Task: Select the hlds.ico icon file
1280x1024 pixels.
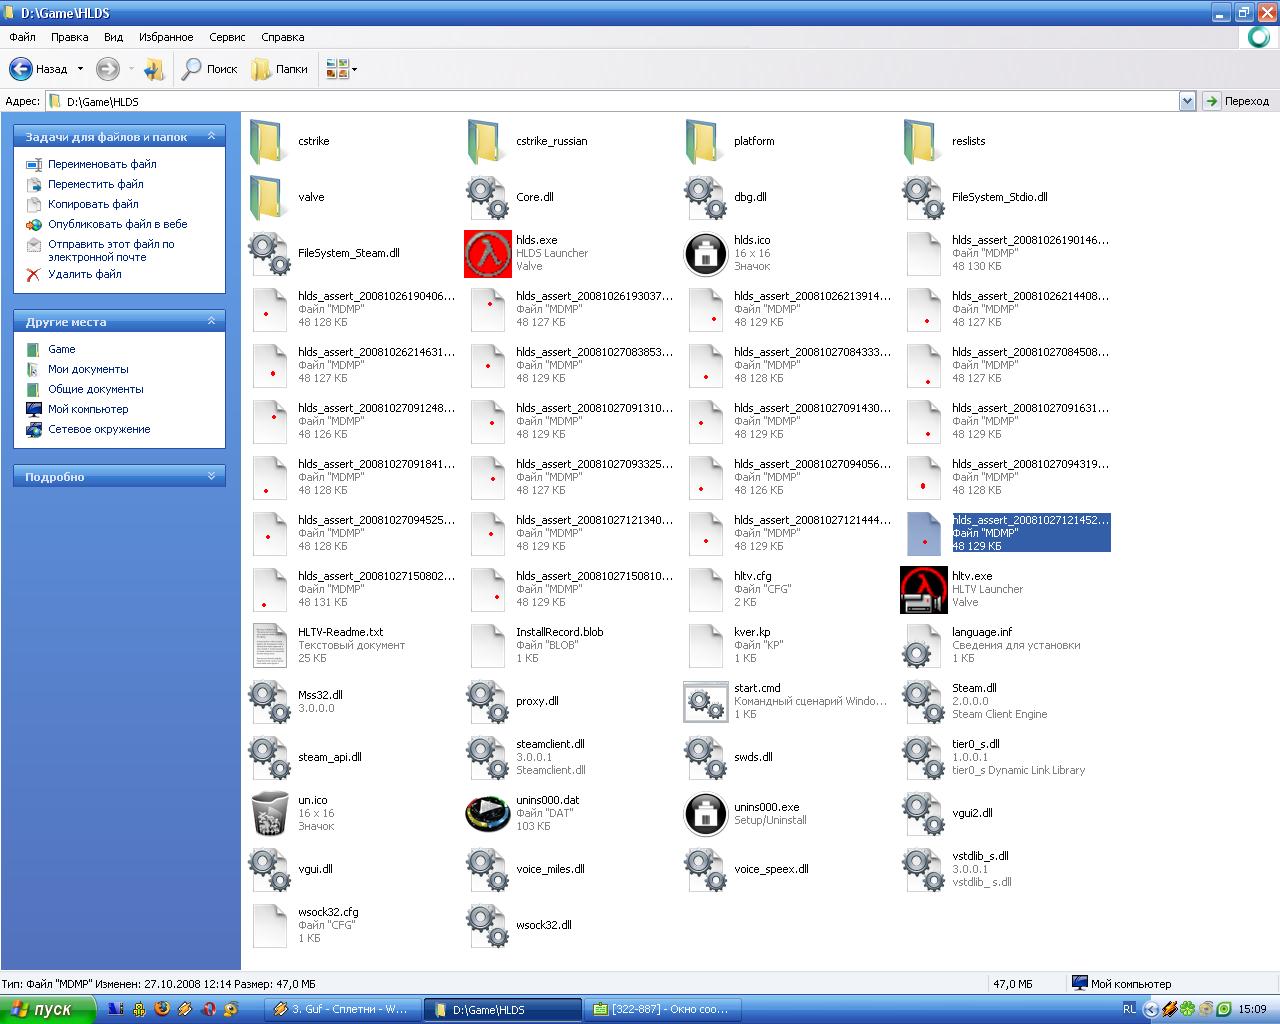Action: [x=706, y=253]
